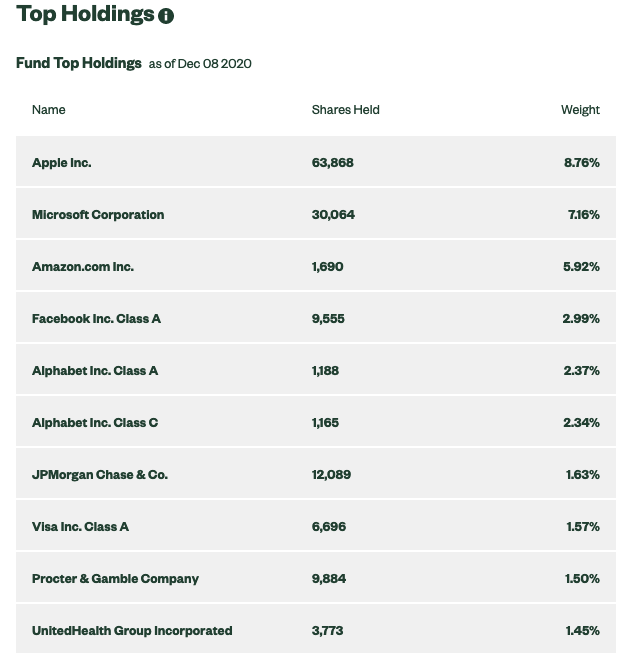The width and height of the screenshot is (633, 653).
Task: Click the Top Holdings info icon
Action: pyautogui.click(x=166, y=16)
